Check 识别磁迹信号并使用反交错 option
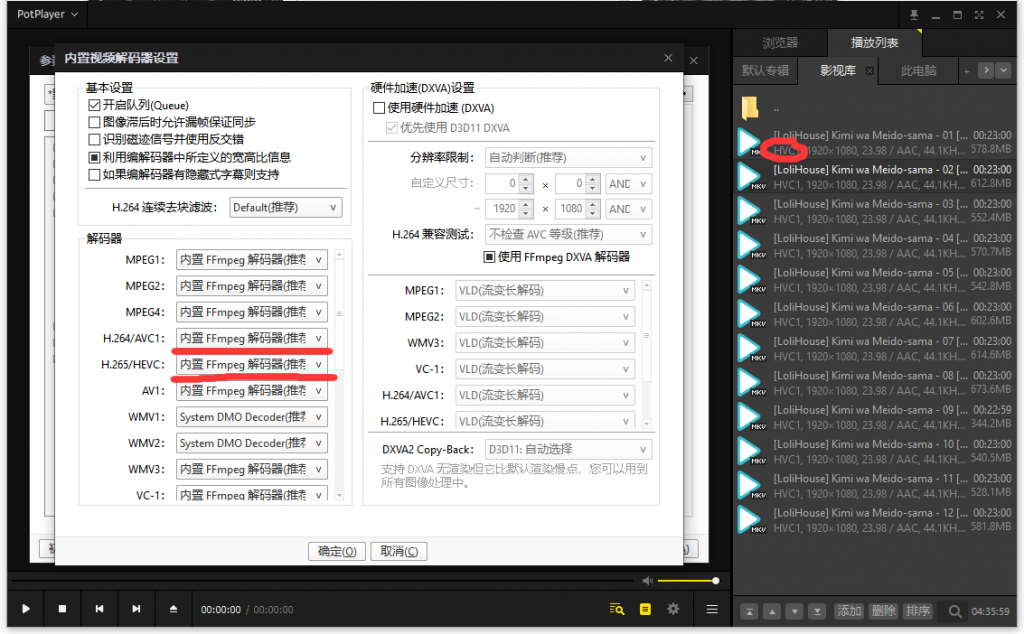 pos(94,139)
